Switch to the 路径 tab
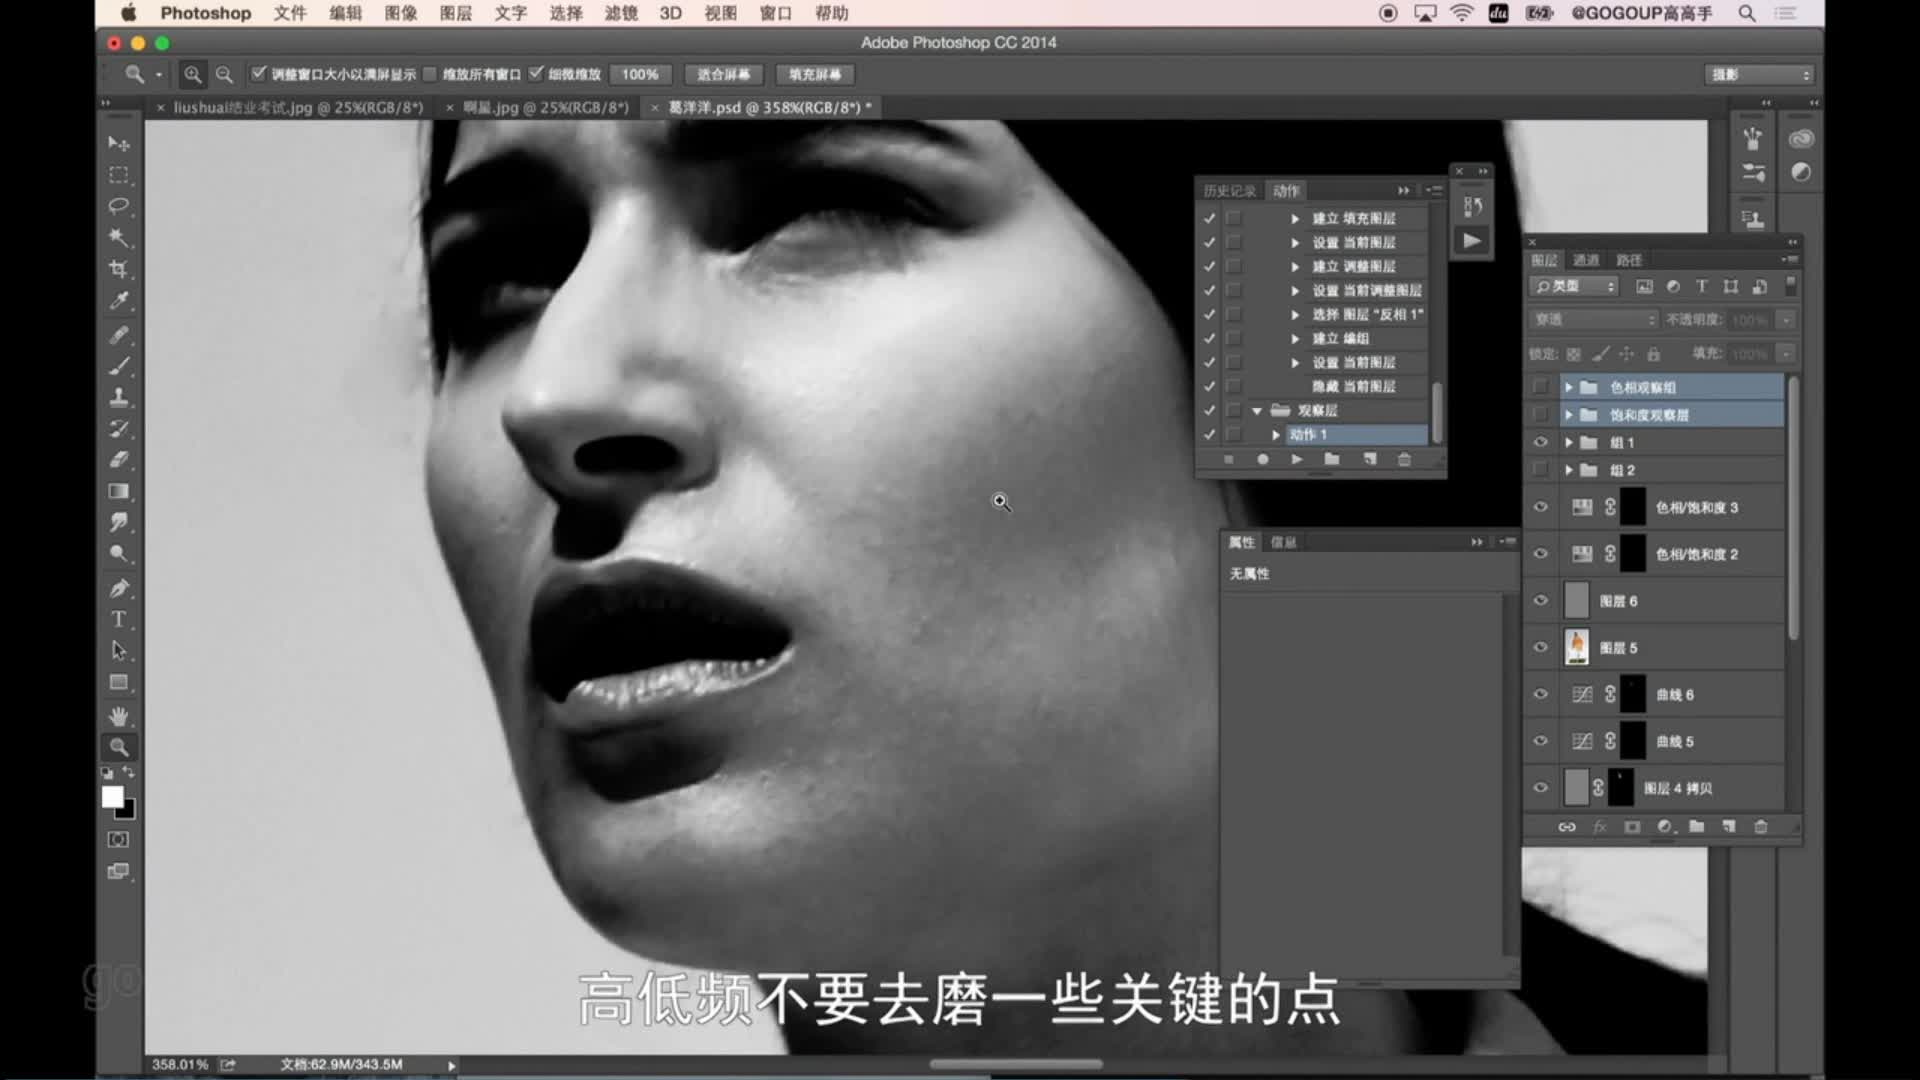Viewport: 1920px width, 1080px height. 1629,260
